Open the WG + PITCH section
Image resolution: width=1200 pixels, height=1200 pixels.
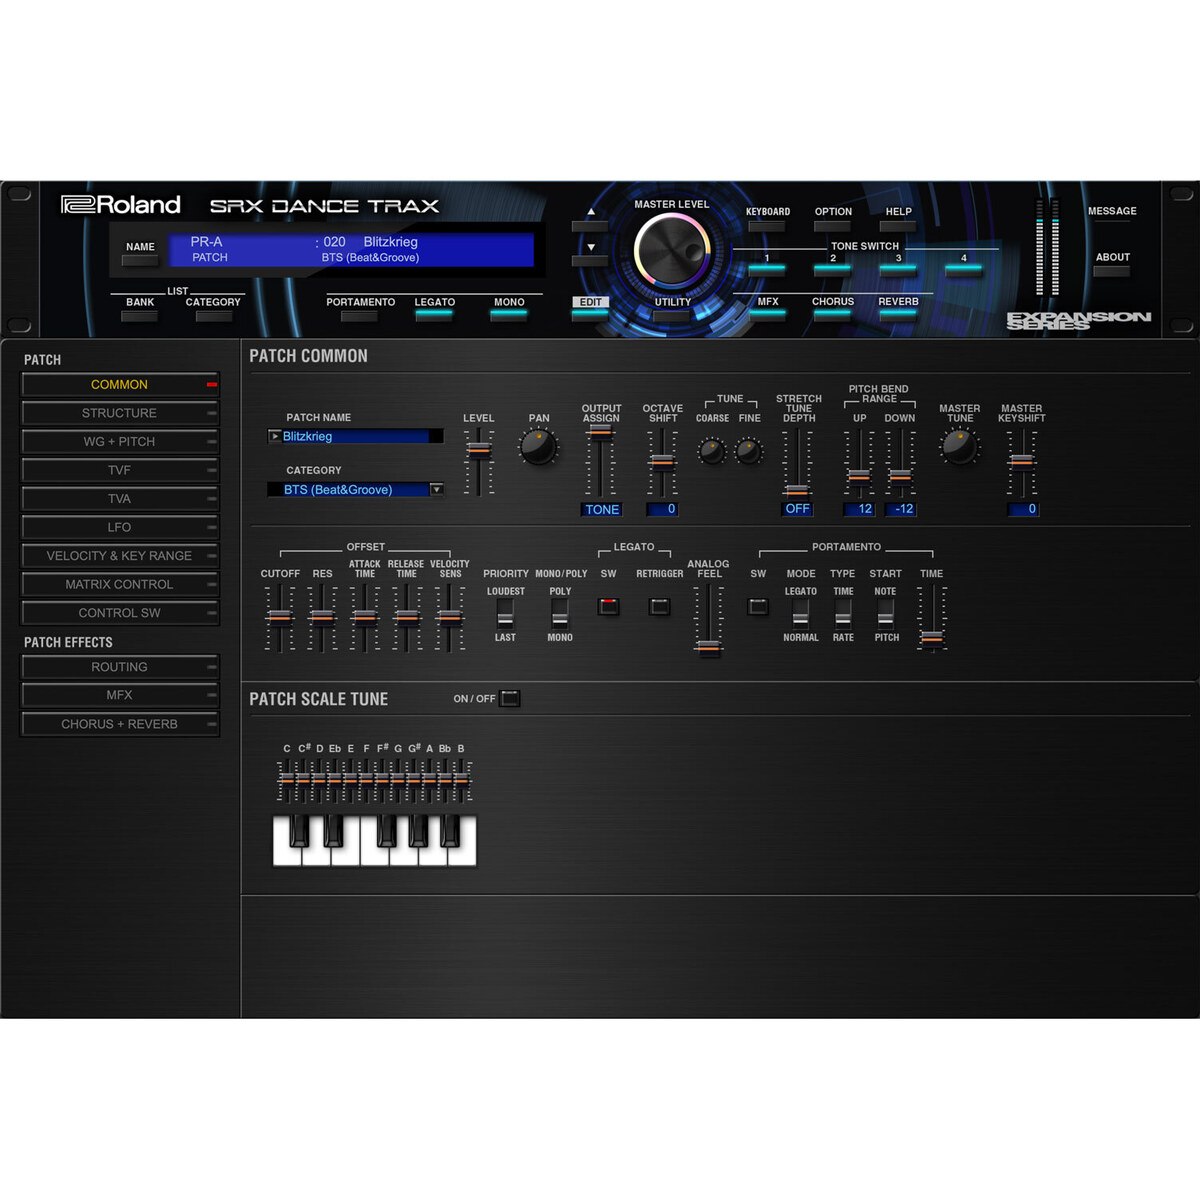120,441
